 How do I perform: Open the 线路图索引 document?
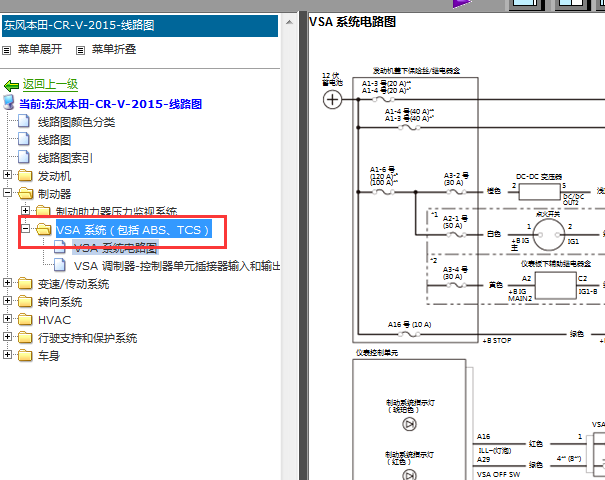point(65,158)
